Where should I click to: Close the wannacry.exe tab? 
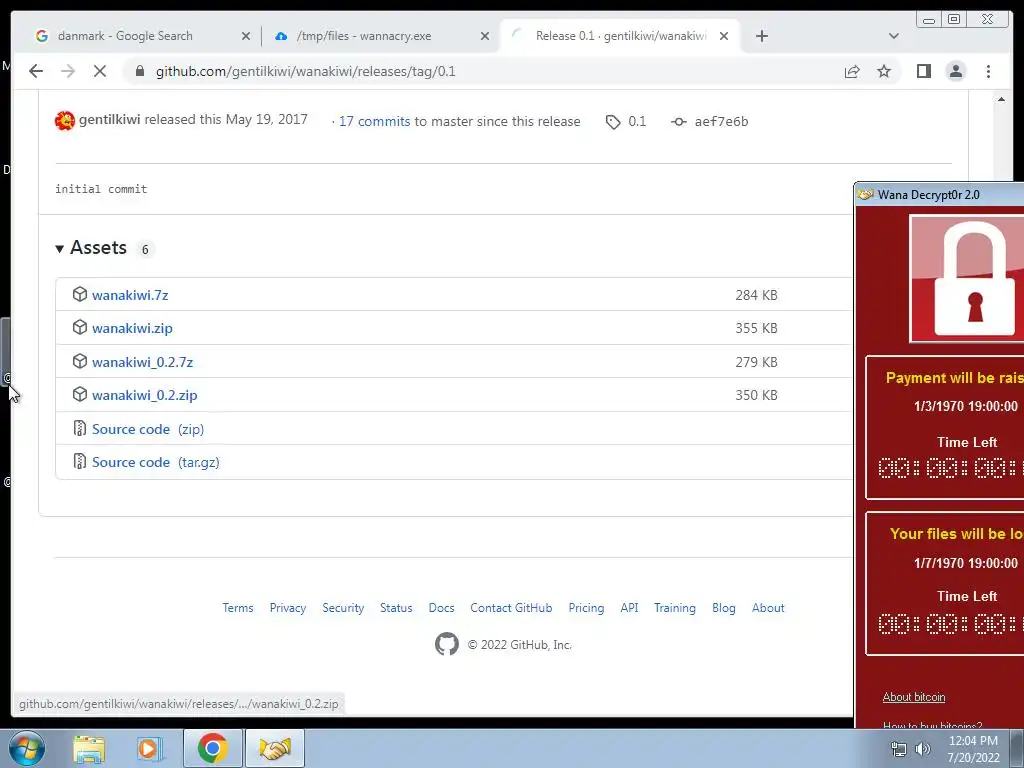tap(485, 36)
